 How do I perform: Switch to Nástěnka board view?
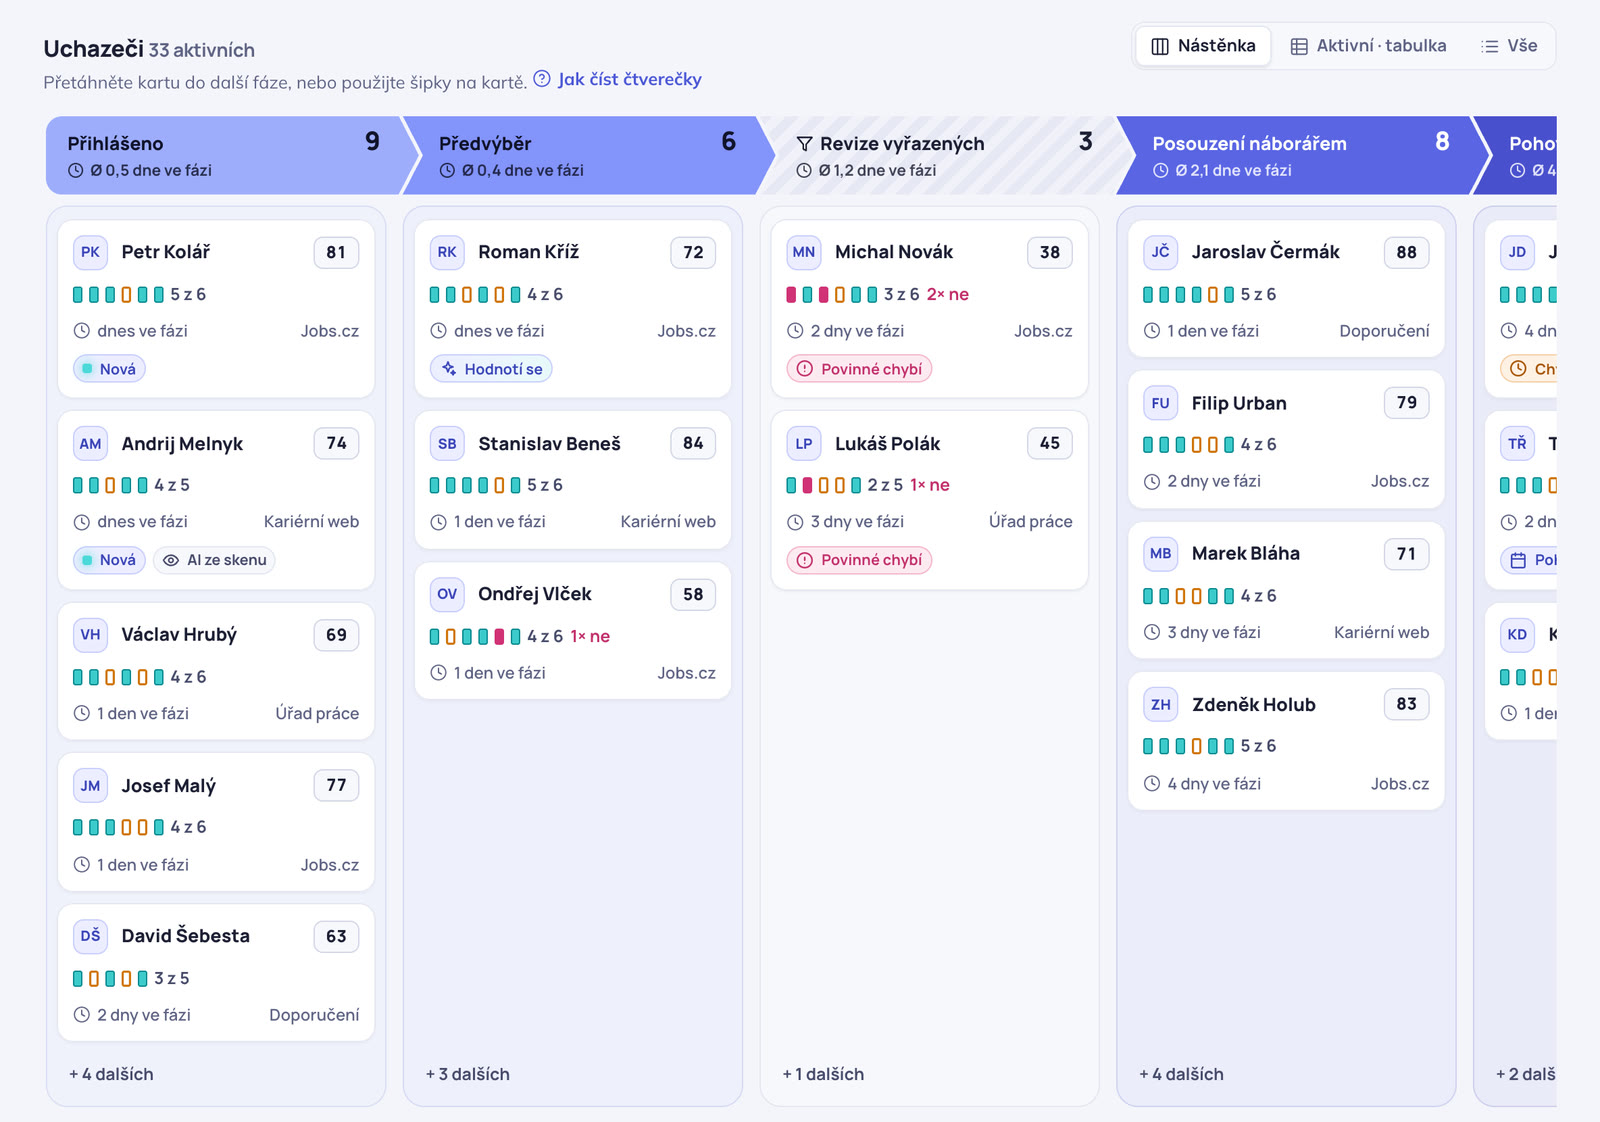(1203, 46)
